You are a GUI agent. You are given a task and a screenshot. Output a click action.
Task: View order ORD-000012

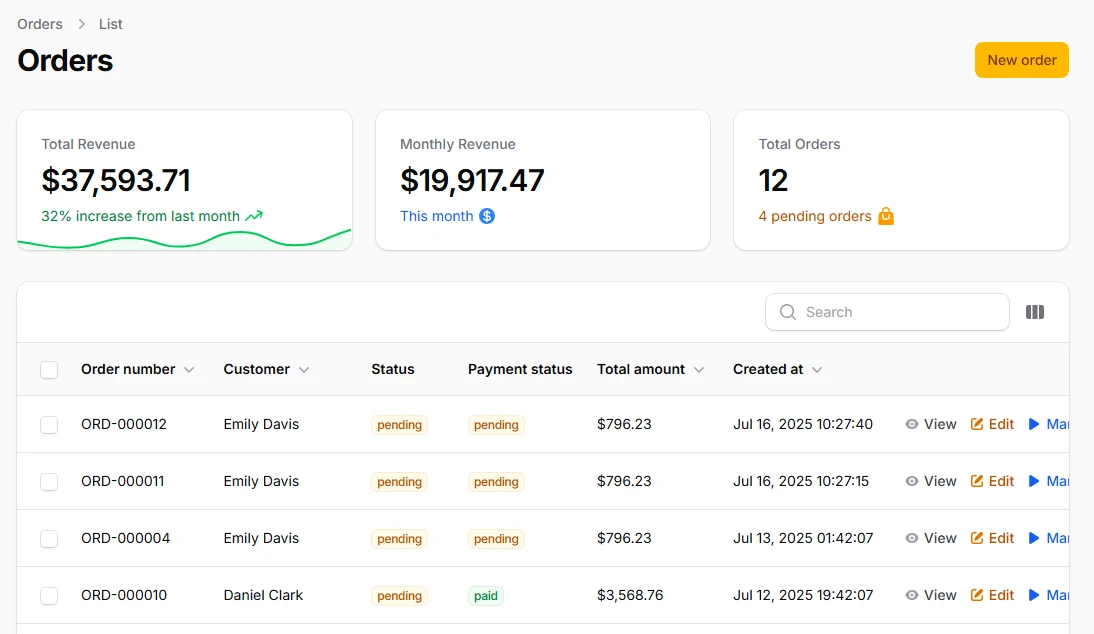[x=931, y=424]
